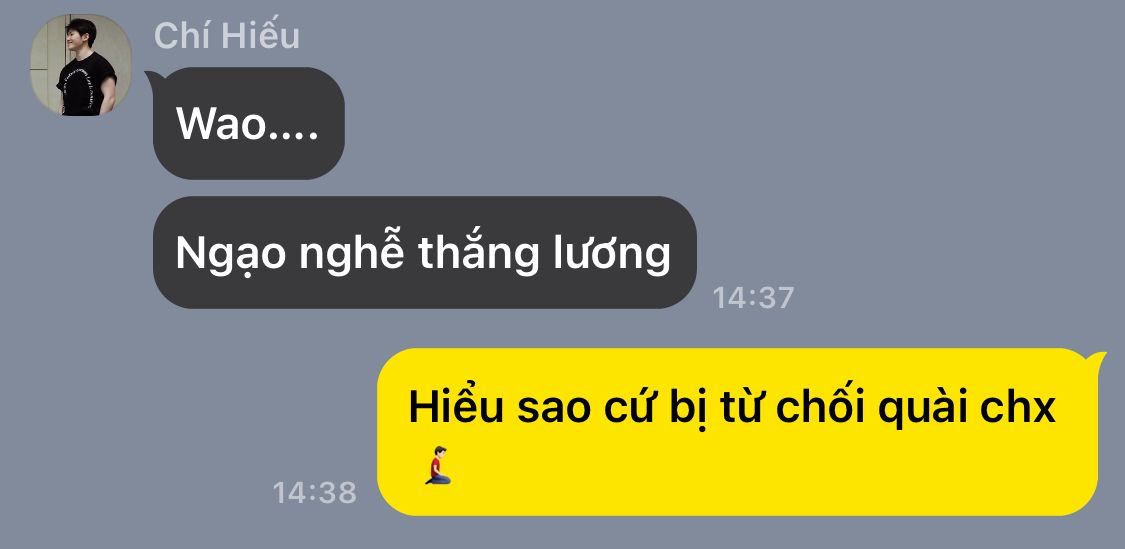Click the kneeling person emoji

click(437, 465)
